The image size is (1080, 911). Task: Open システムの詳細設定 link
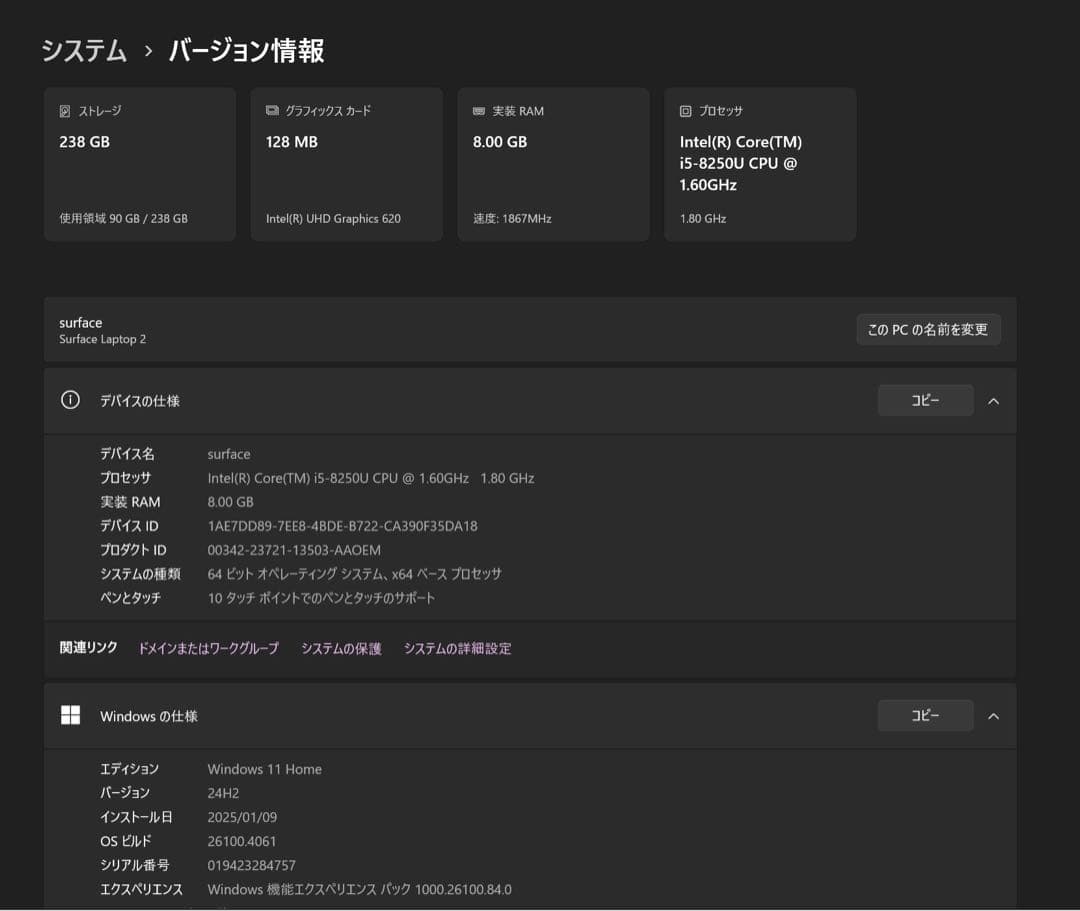pyautogui.click(x=457, y=648)
